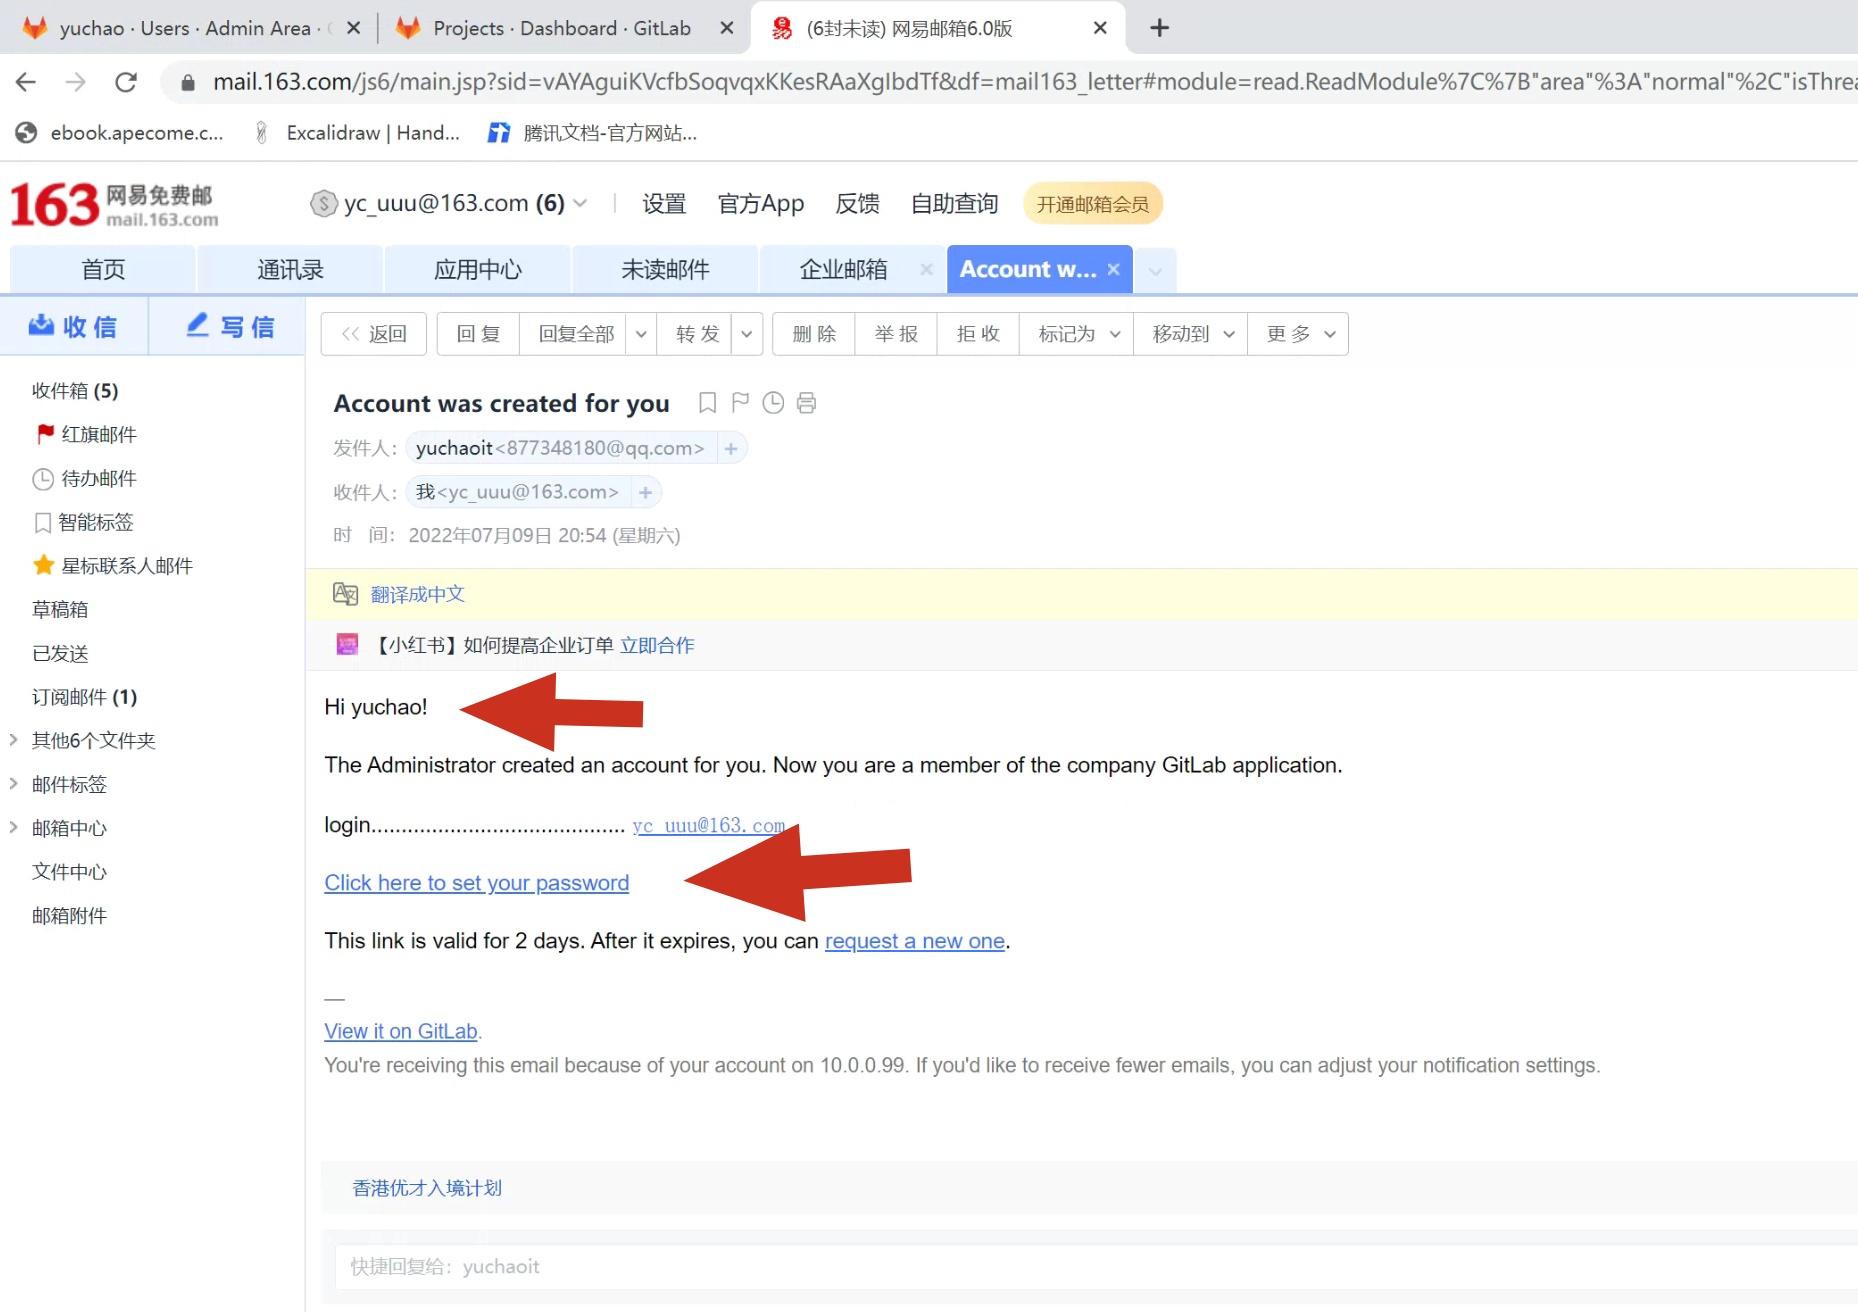
Task: Open 红旗邮件 flagged mail folder
Action: click(x=98, y=434)
